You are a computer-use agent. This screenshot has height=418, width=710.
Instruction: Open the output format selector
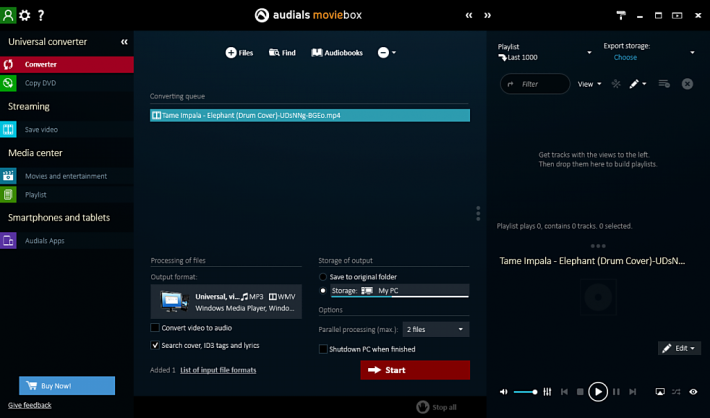click(226, 302)
